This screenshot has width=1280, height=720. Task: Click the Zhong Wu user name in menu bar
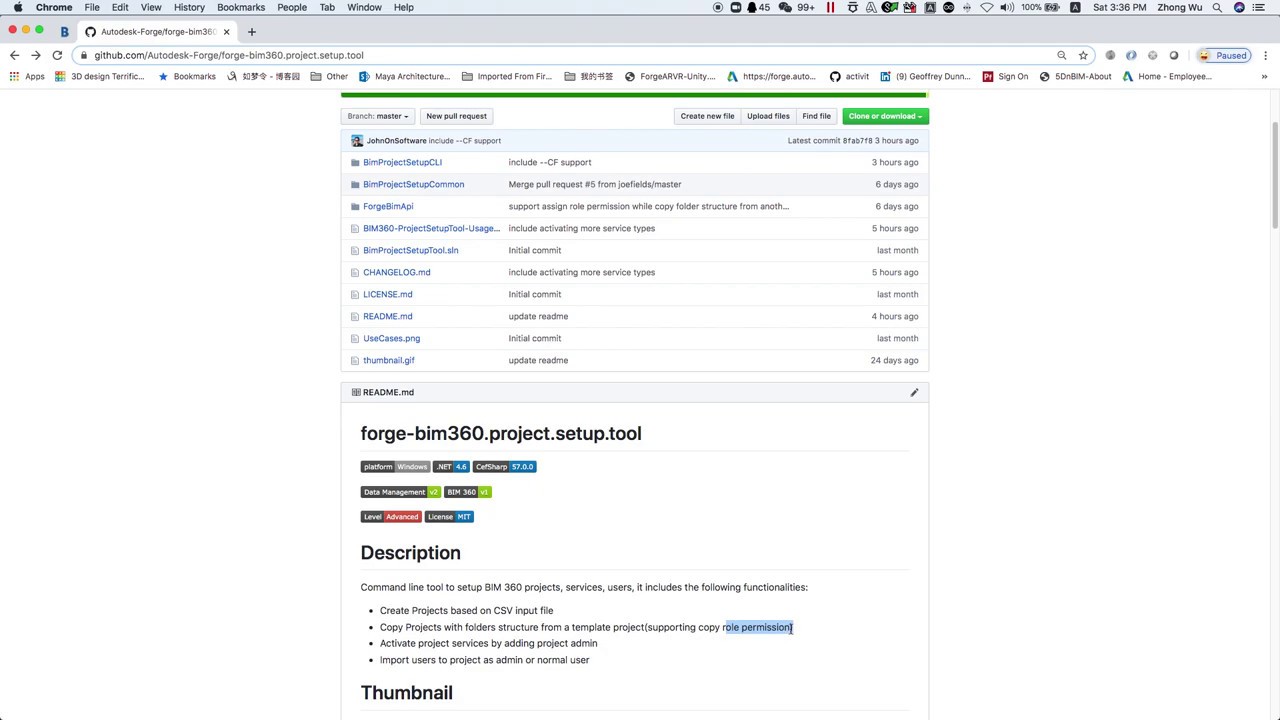pos(1179,7)
